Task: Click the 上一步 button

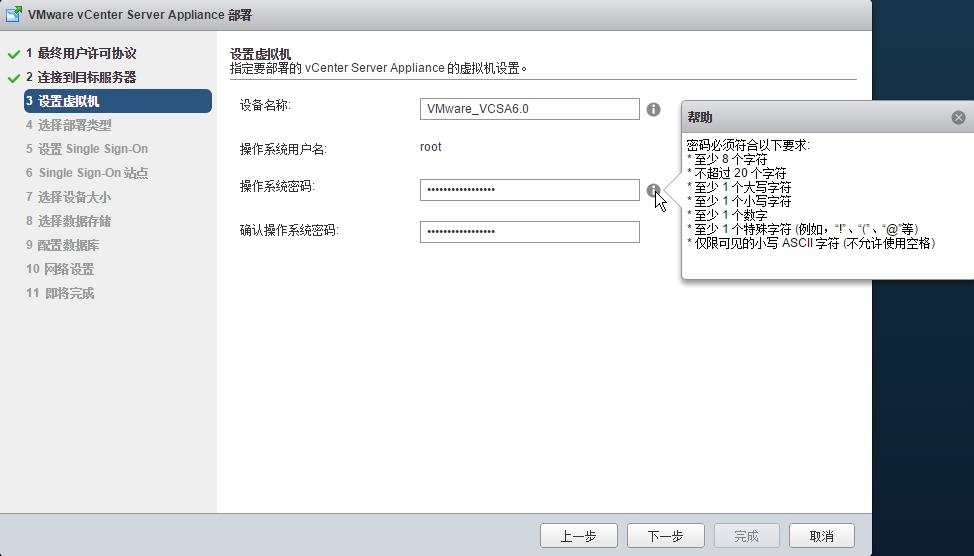Action: 578,535
